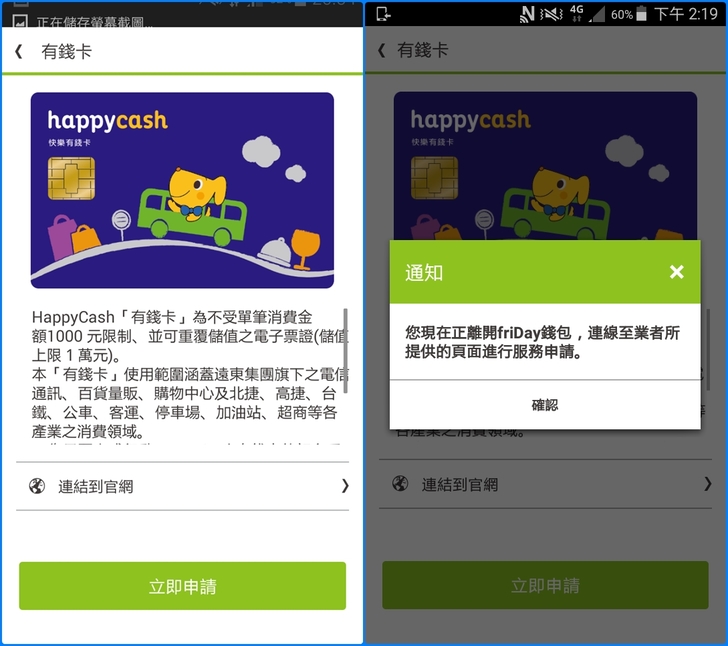Close the 通知 dialog with the X

[x=676, y=272]
